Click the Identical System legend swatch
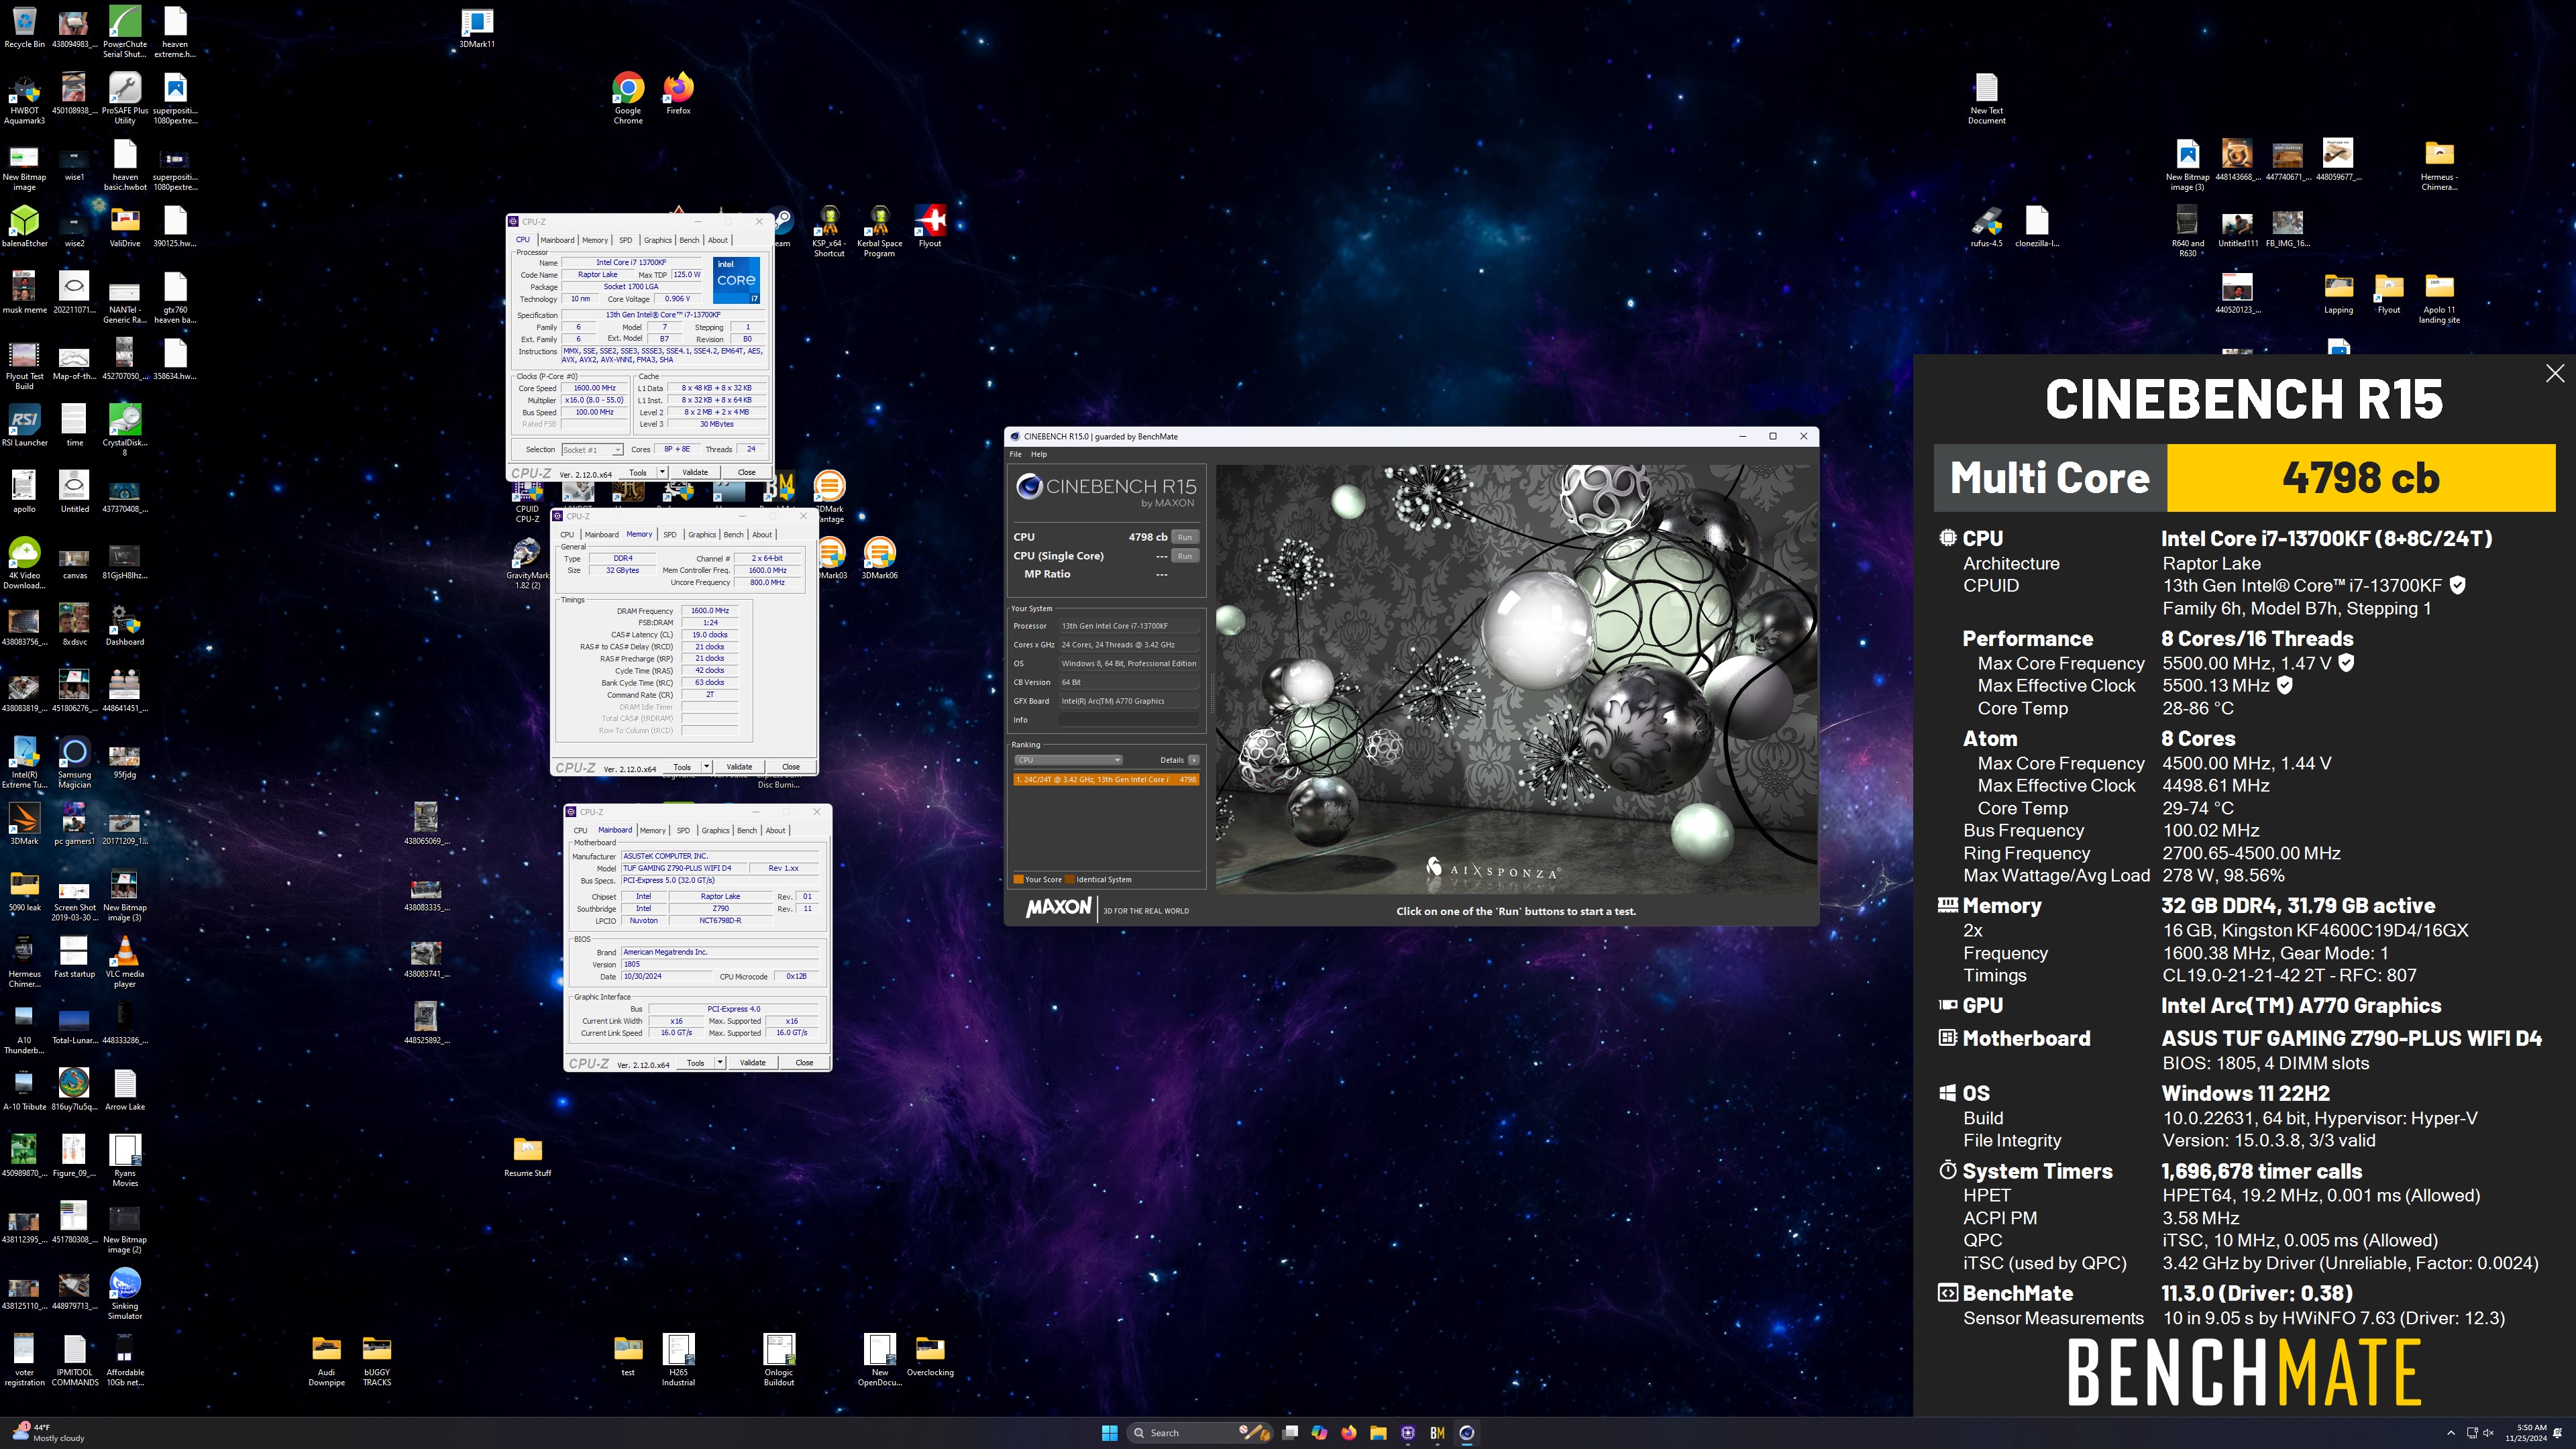2576x1449 pixels. (x=1069, y=880)
